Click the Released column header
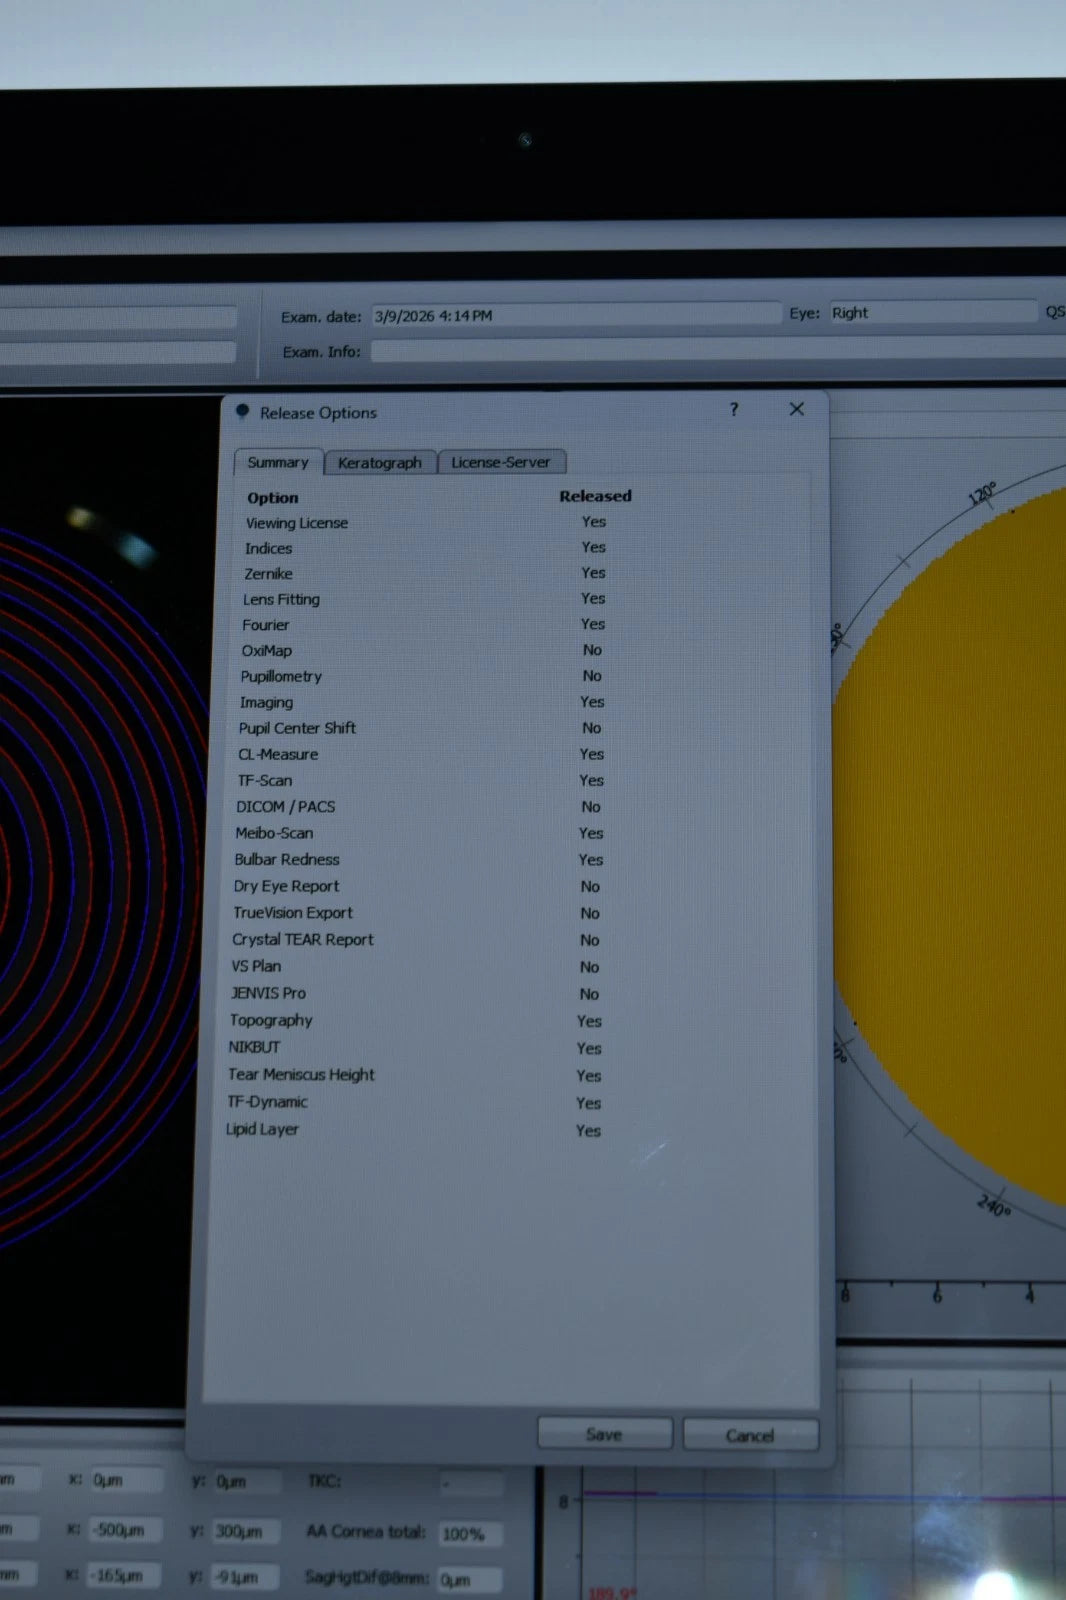 tap(596, 496)
